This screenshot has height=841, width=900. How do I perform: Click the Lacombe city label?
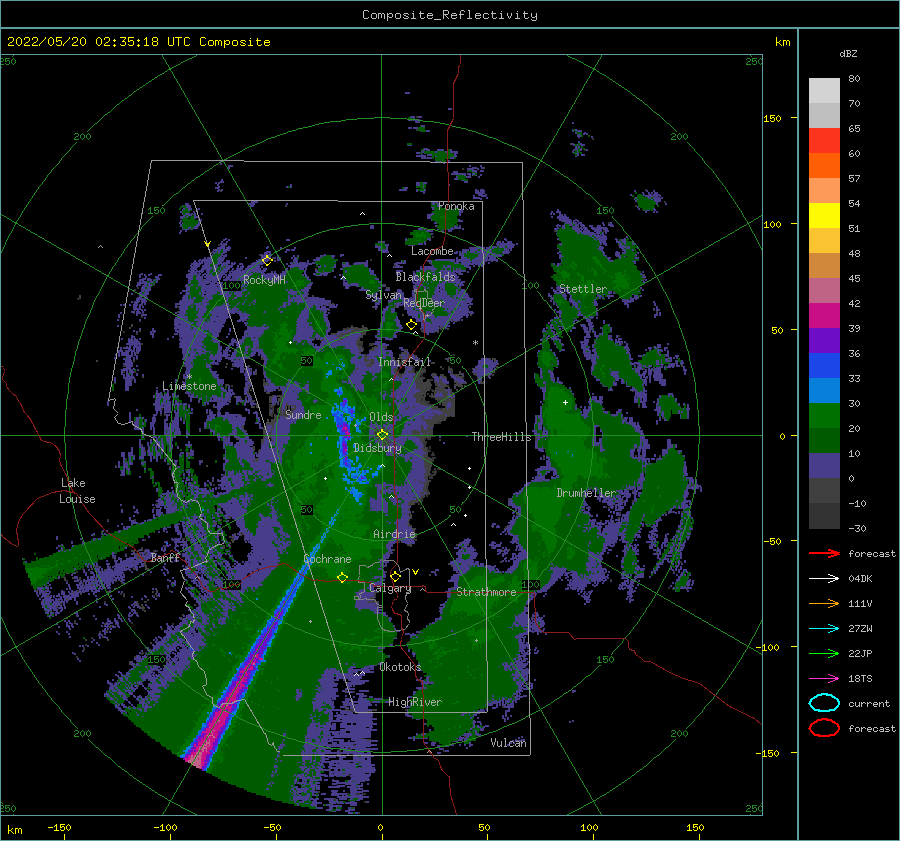point(432,251)
